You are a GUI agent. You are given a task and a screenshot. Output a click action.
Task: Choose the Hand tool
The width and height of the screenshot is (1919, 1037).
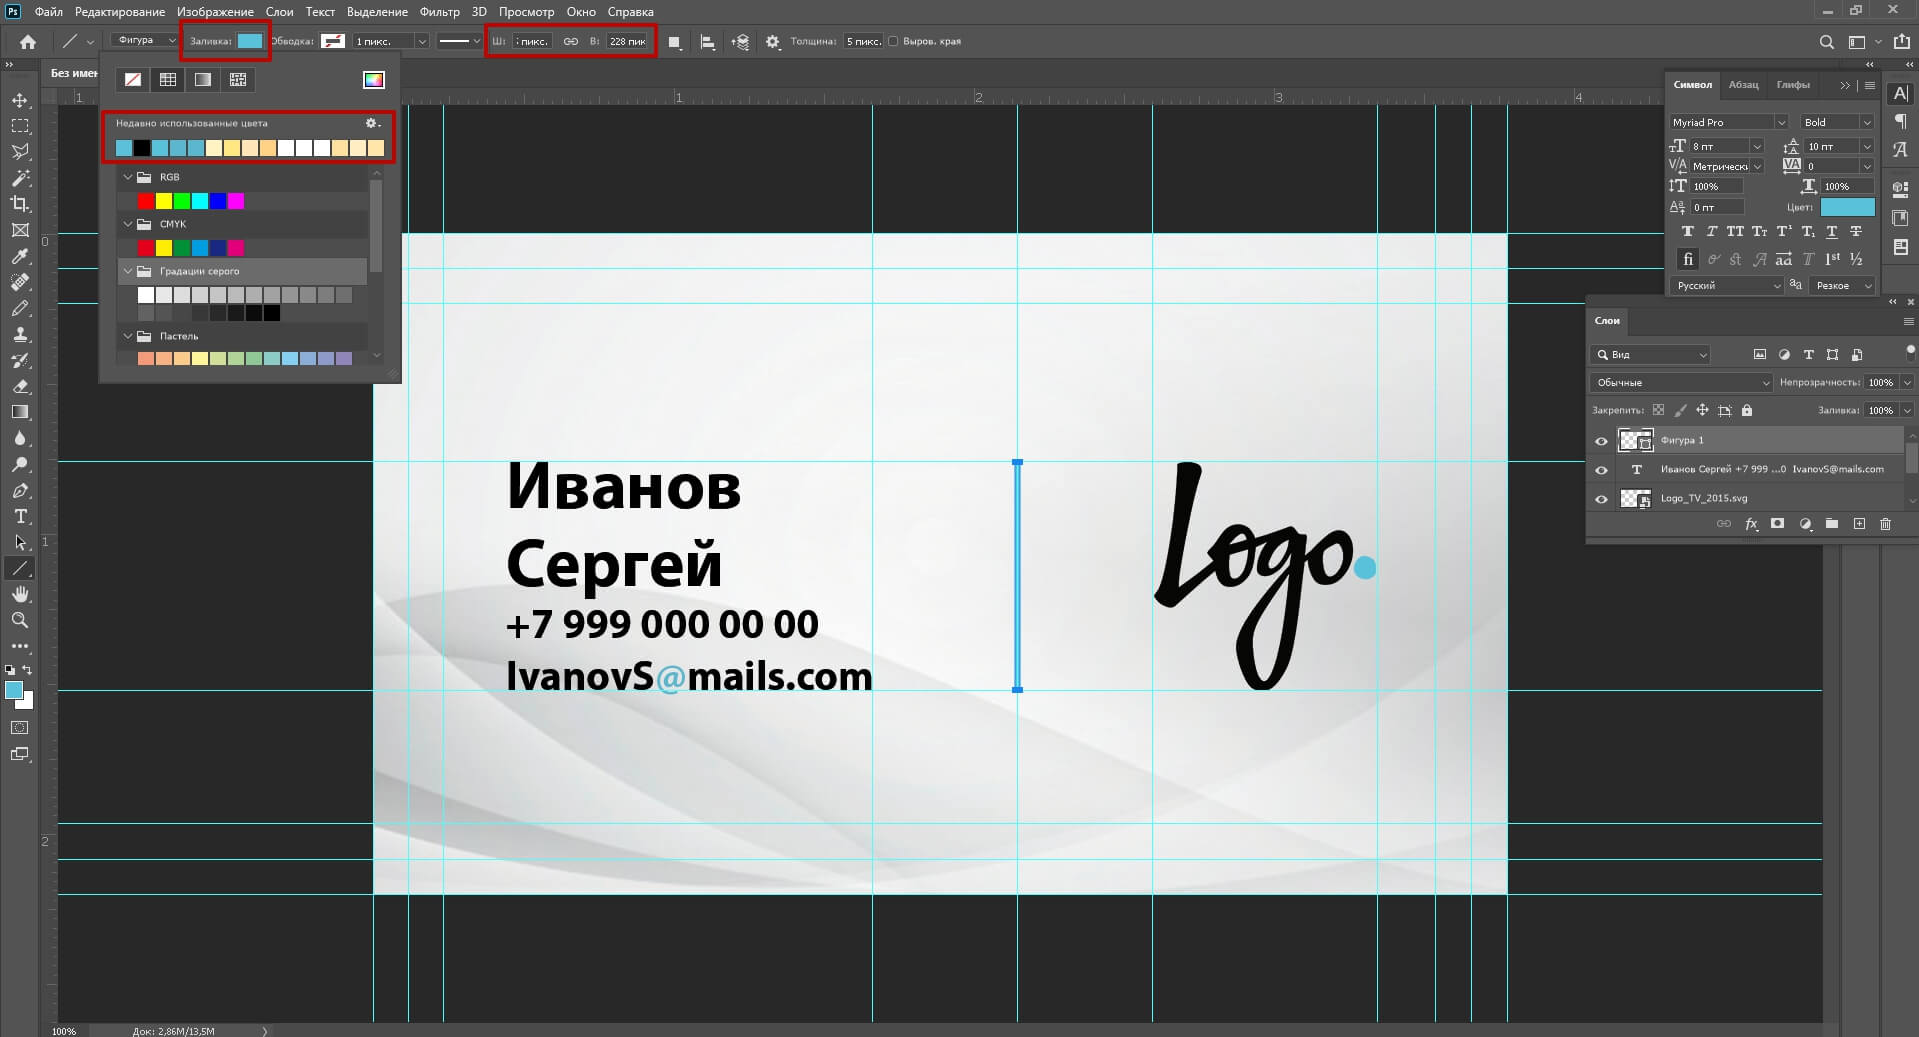(20, 594)
